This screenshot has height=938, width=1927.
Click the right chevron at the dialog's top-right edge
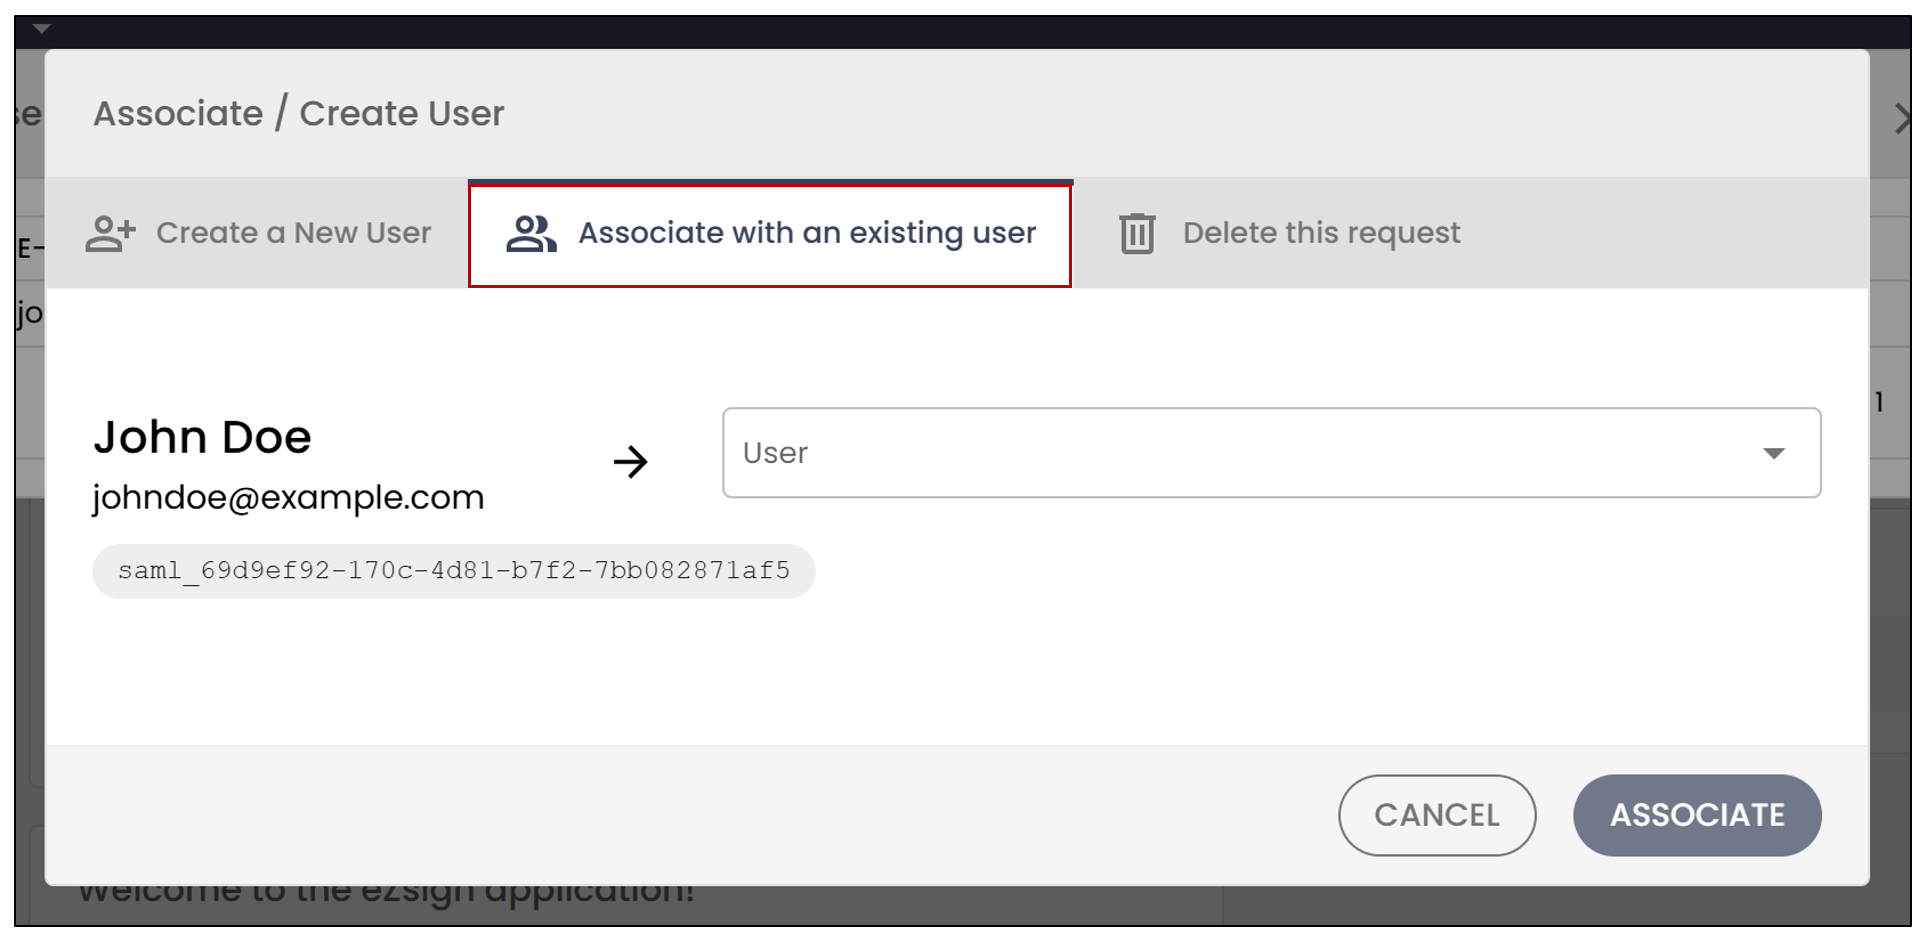pos(1901,118)
